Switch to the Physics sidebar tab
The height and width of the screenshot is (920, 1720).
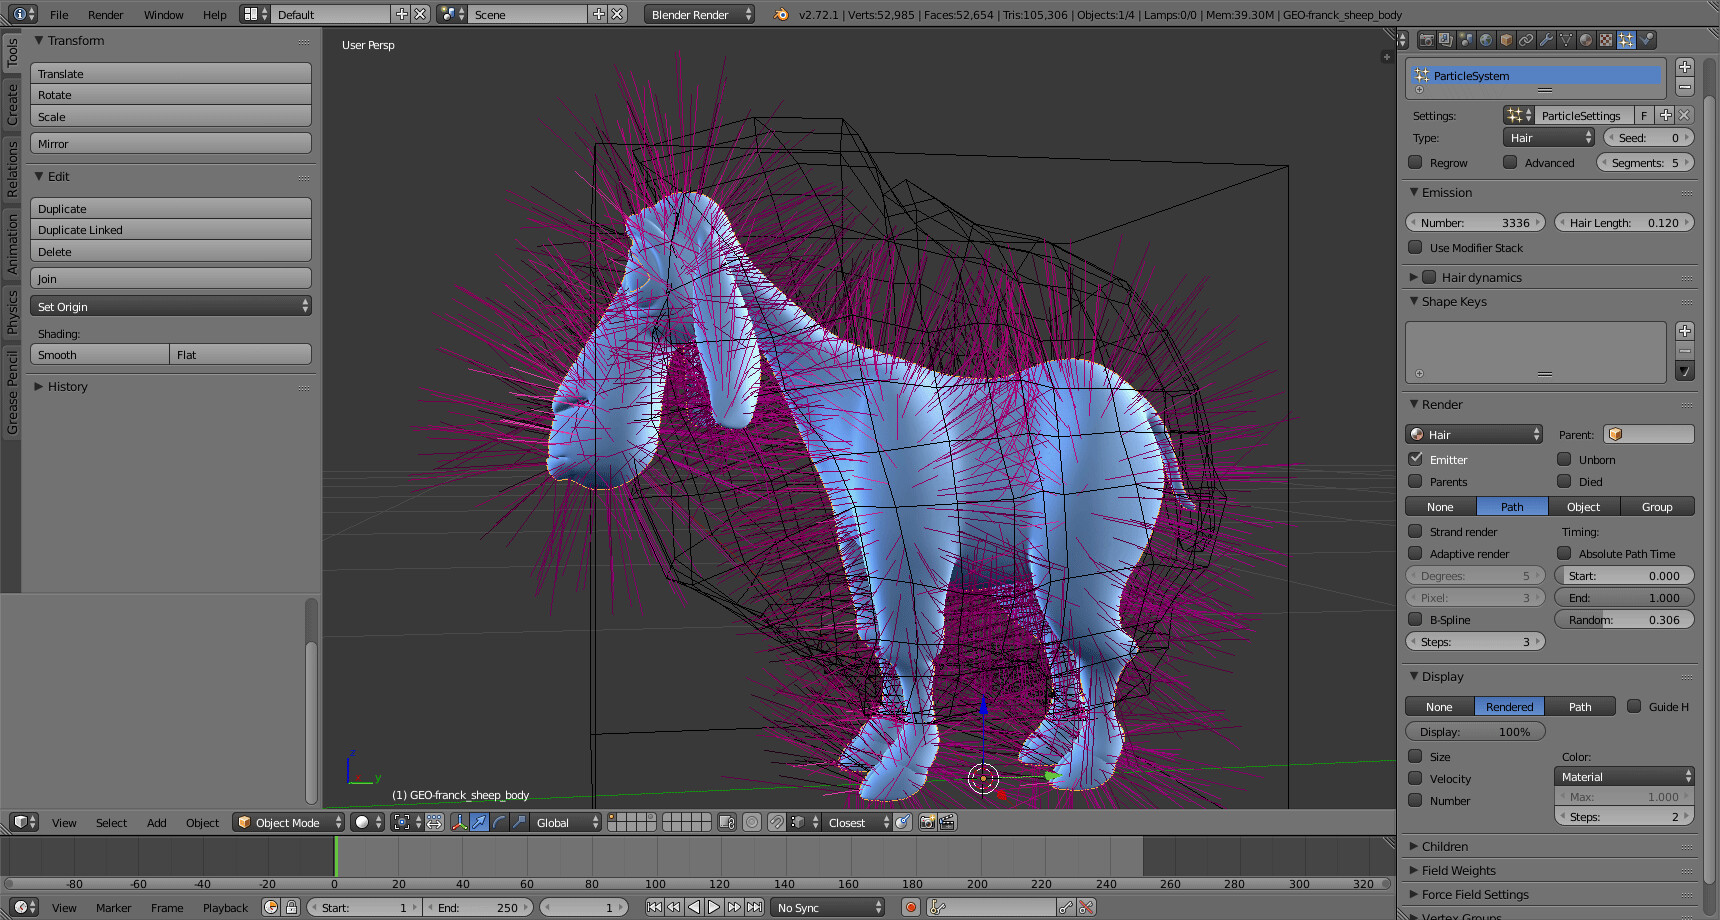click(x=12, y=311)
